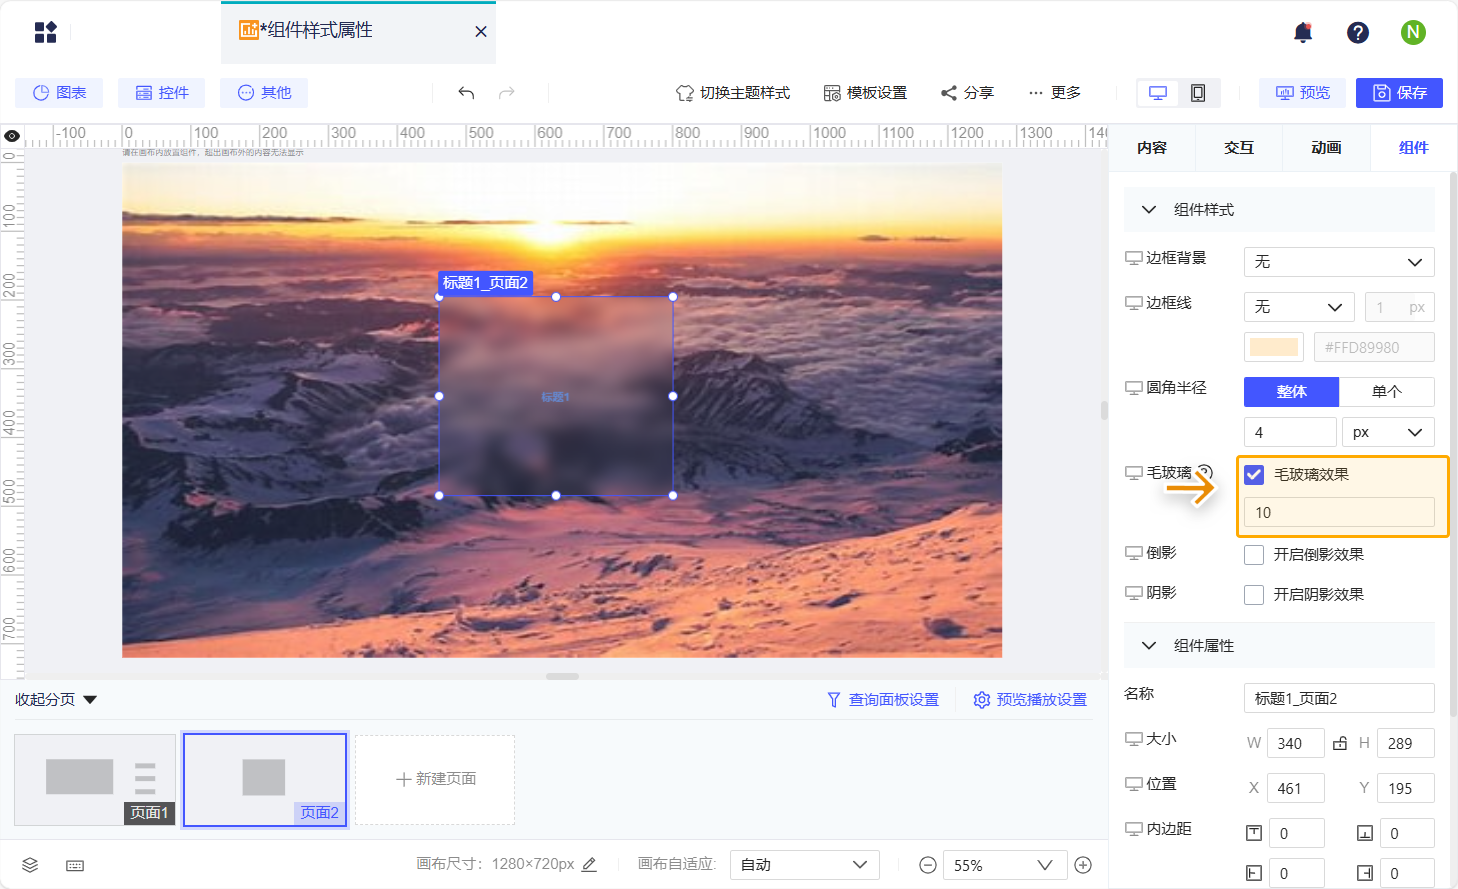This screenshot has height=889, width=1458.
Task: Open the 55% zoom level dropdown
Action: pyautogui.click(x=1004, y=865)
